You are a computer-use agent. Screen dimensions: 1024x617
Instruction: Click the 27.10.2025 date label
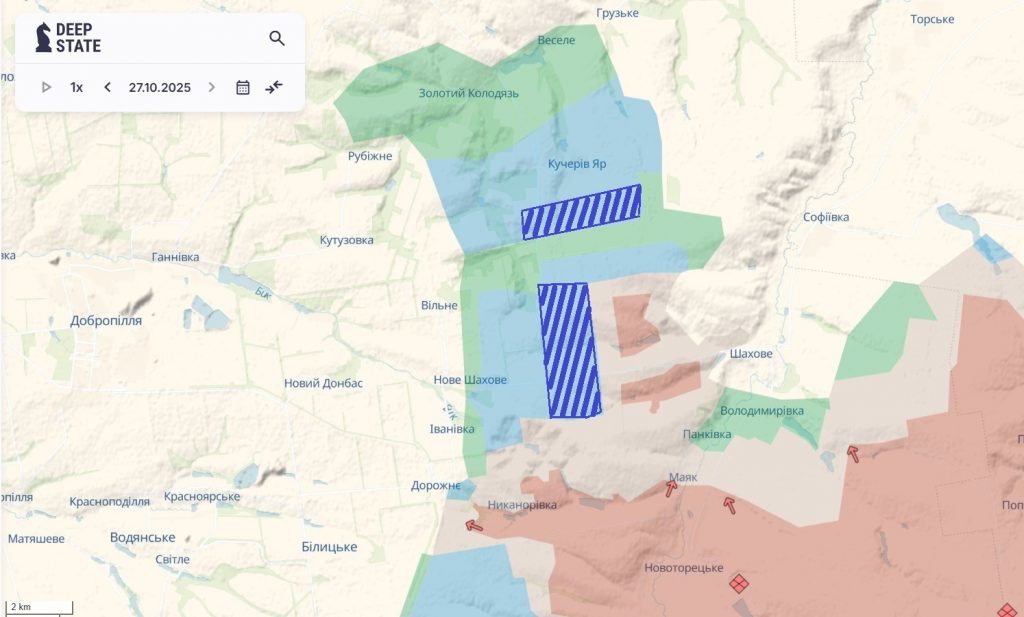point(159,87)
